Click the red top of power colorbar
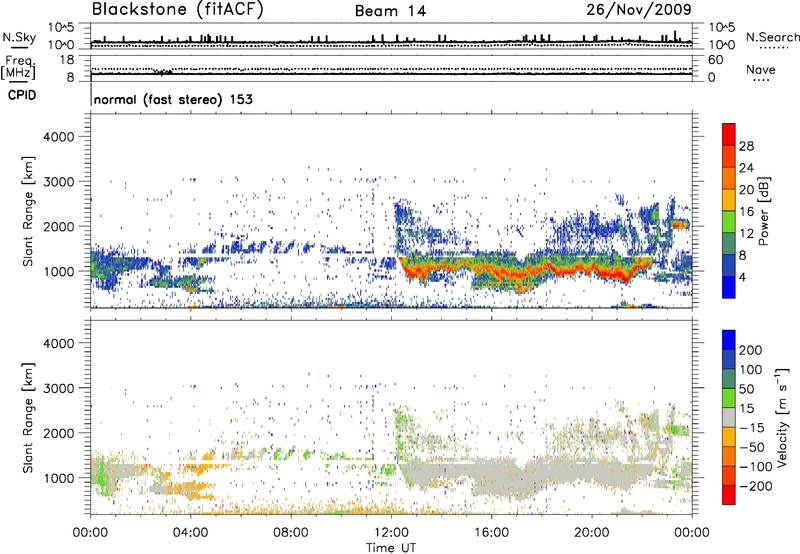This screenshot has height=554, width=800. point(729,134)
